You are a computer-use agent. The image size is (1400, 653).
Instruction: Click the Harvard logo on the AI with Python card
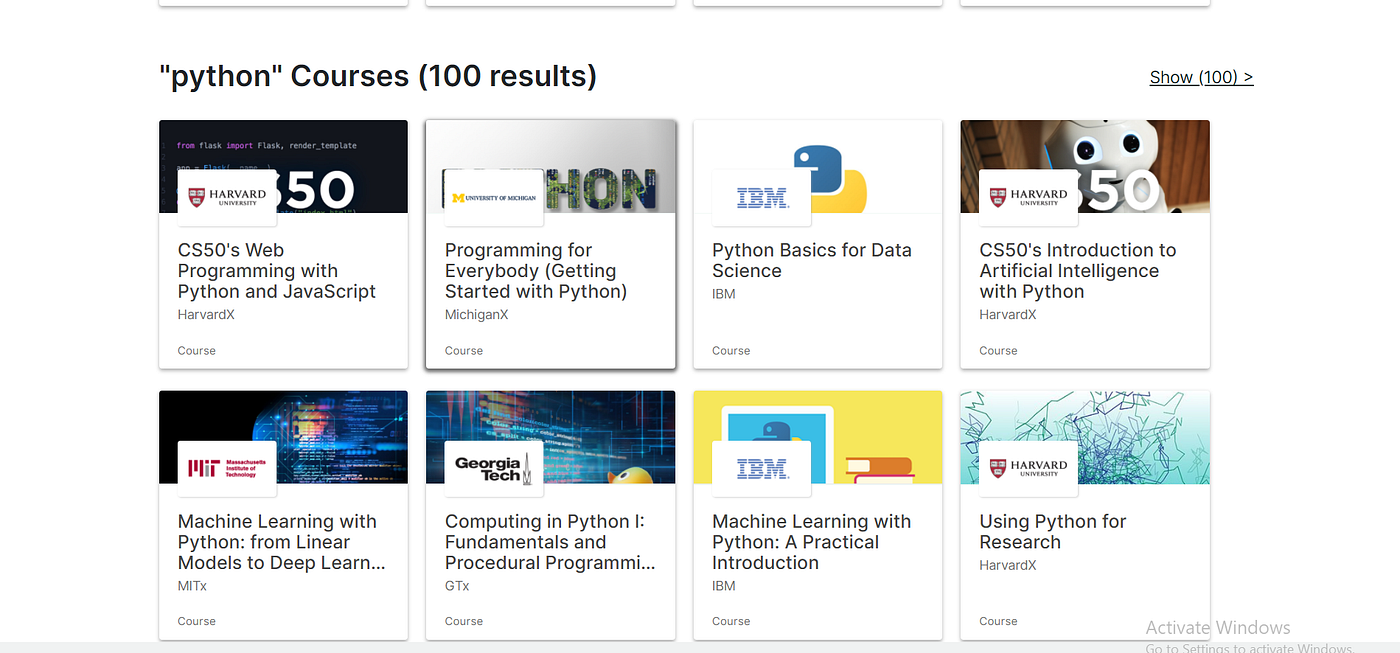coord(1028,197)
